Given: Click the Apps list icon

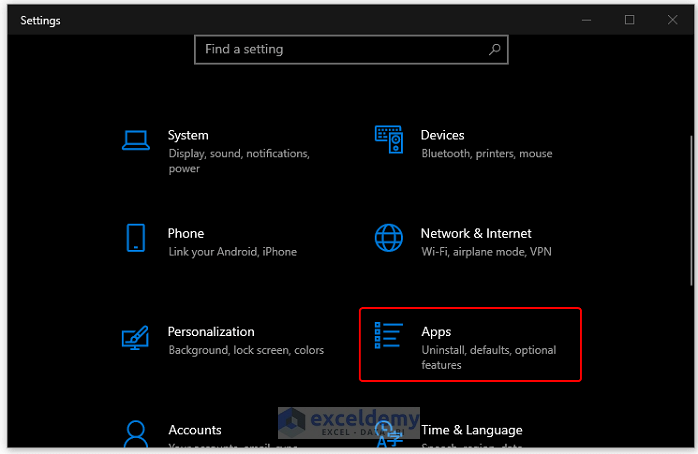Looking at the screenshot, I should pyautogui.click(x=389, y=335).
